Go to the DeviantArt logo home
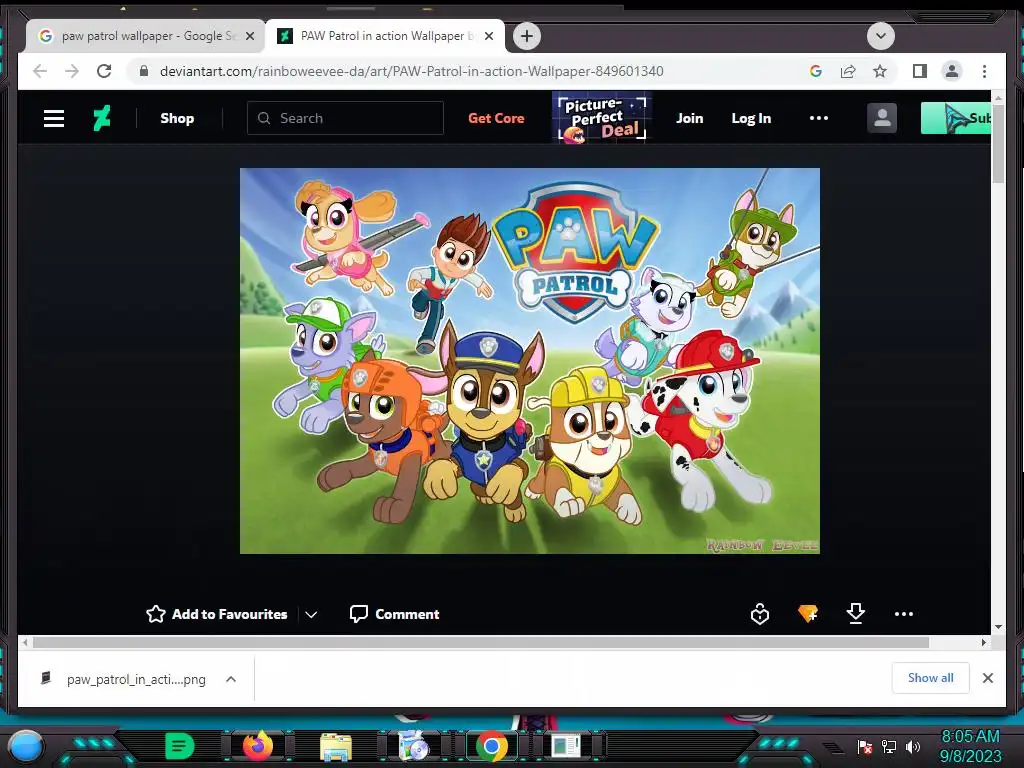The height and width of the screenshot is (768, 1024). 102,118
